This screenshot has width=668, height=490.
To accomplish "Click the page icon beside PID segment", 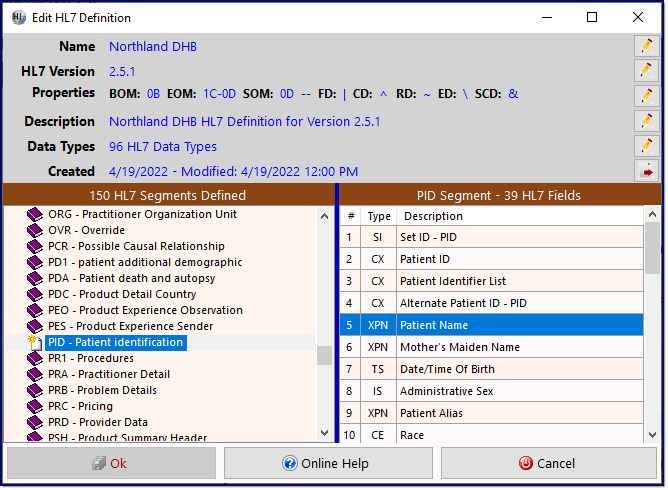I will click(36, 342).
